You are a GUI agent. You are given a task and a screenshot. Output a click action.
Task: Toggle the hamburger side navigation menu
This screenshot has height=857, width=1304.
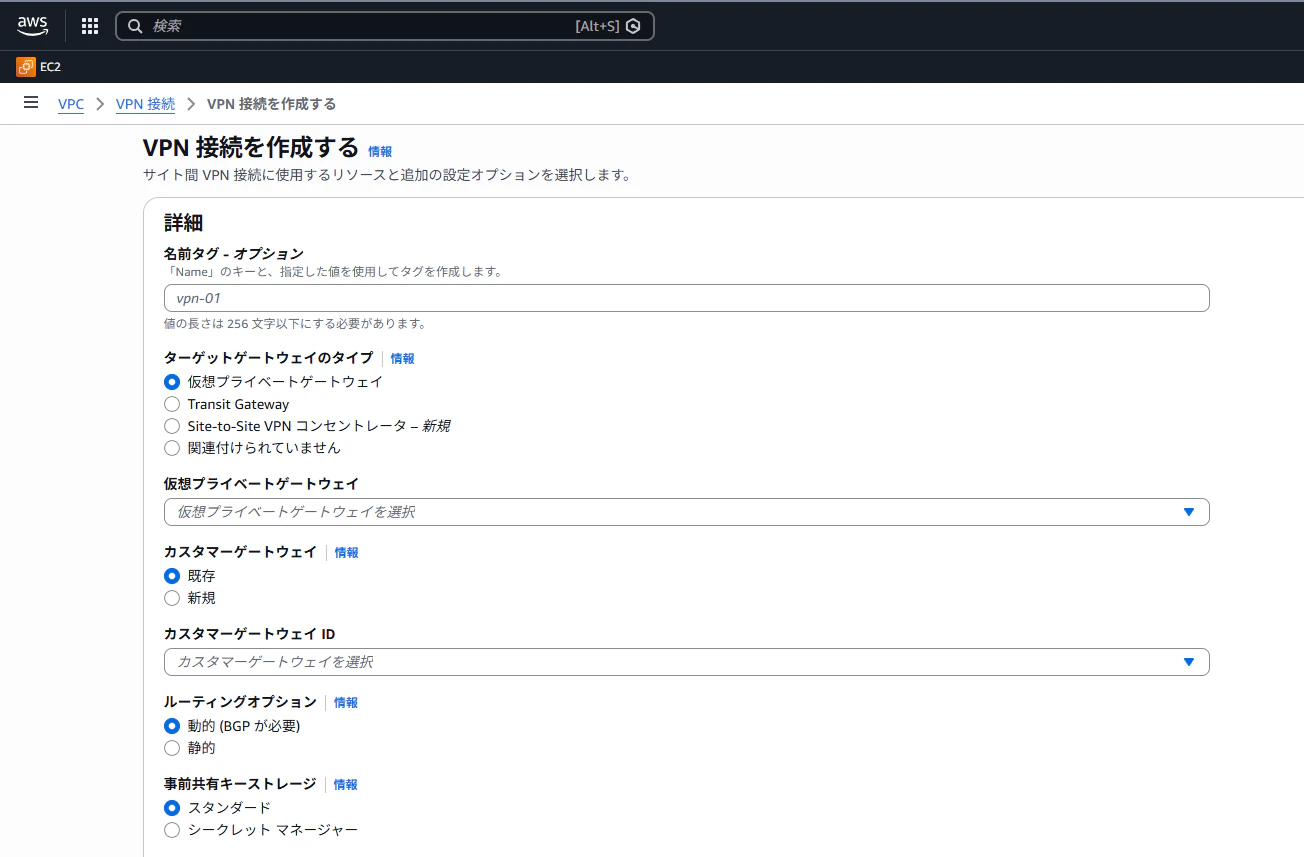(31, 103)
